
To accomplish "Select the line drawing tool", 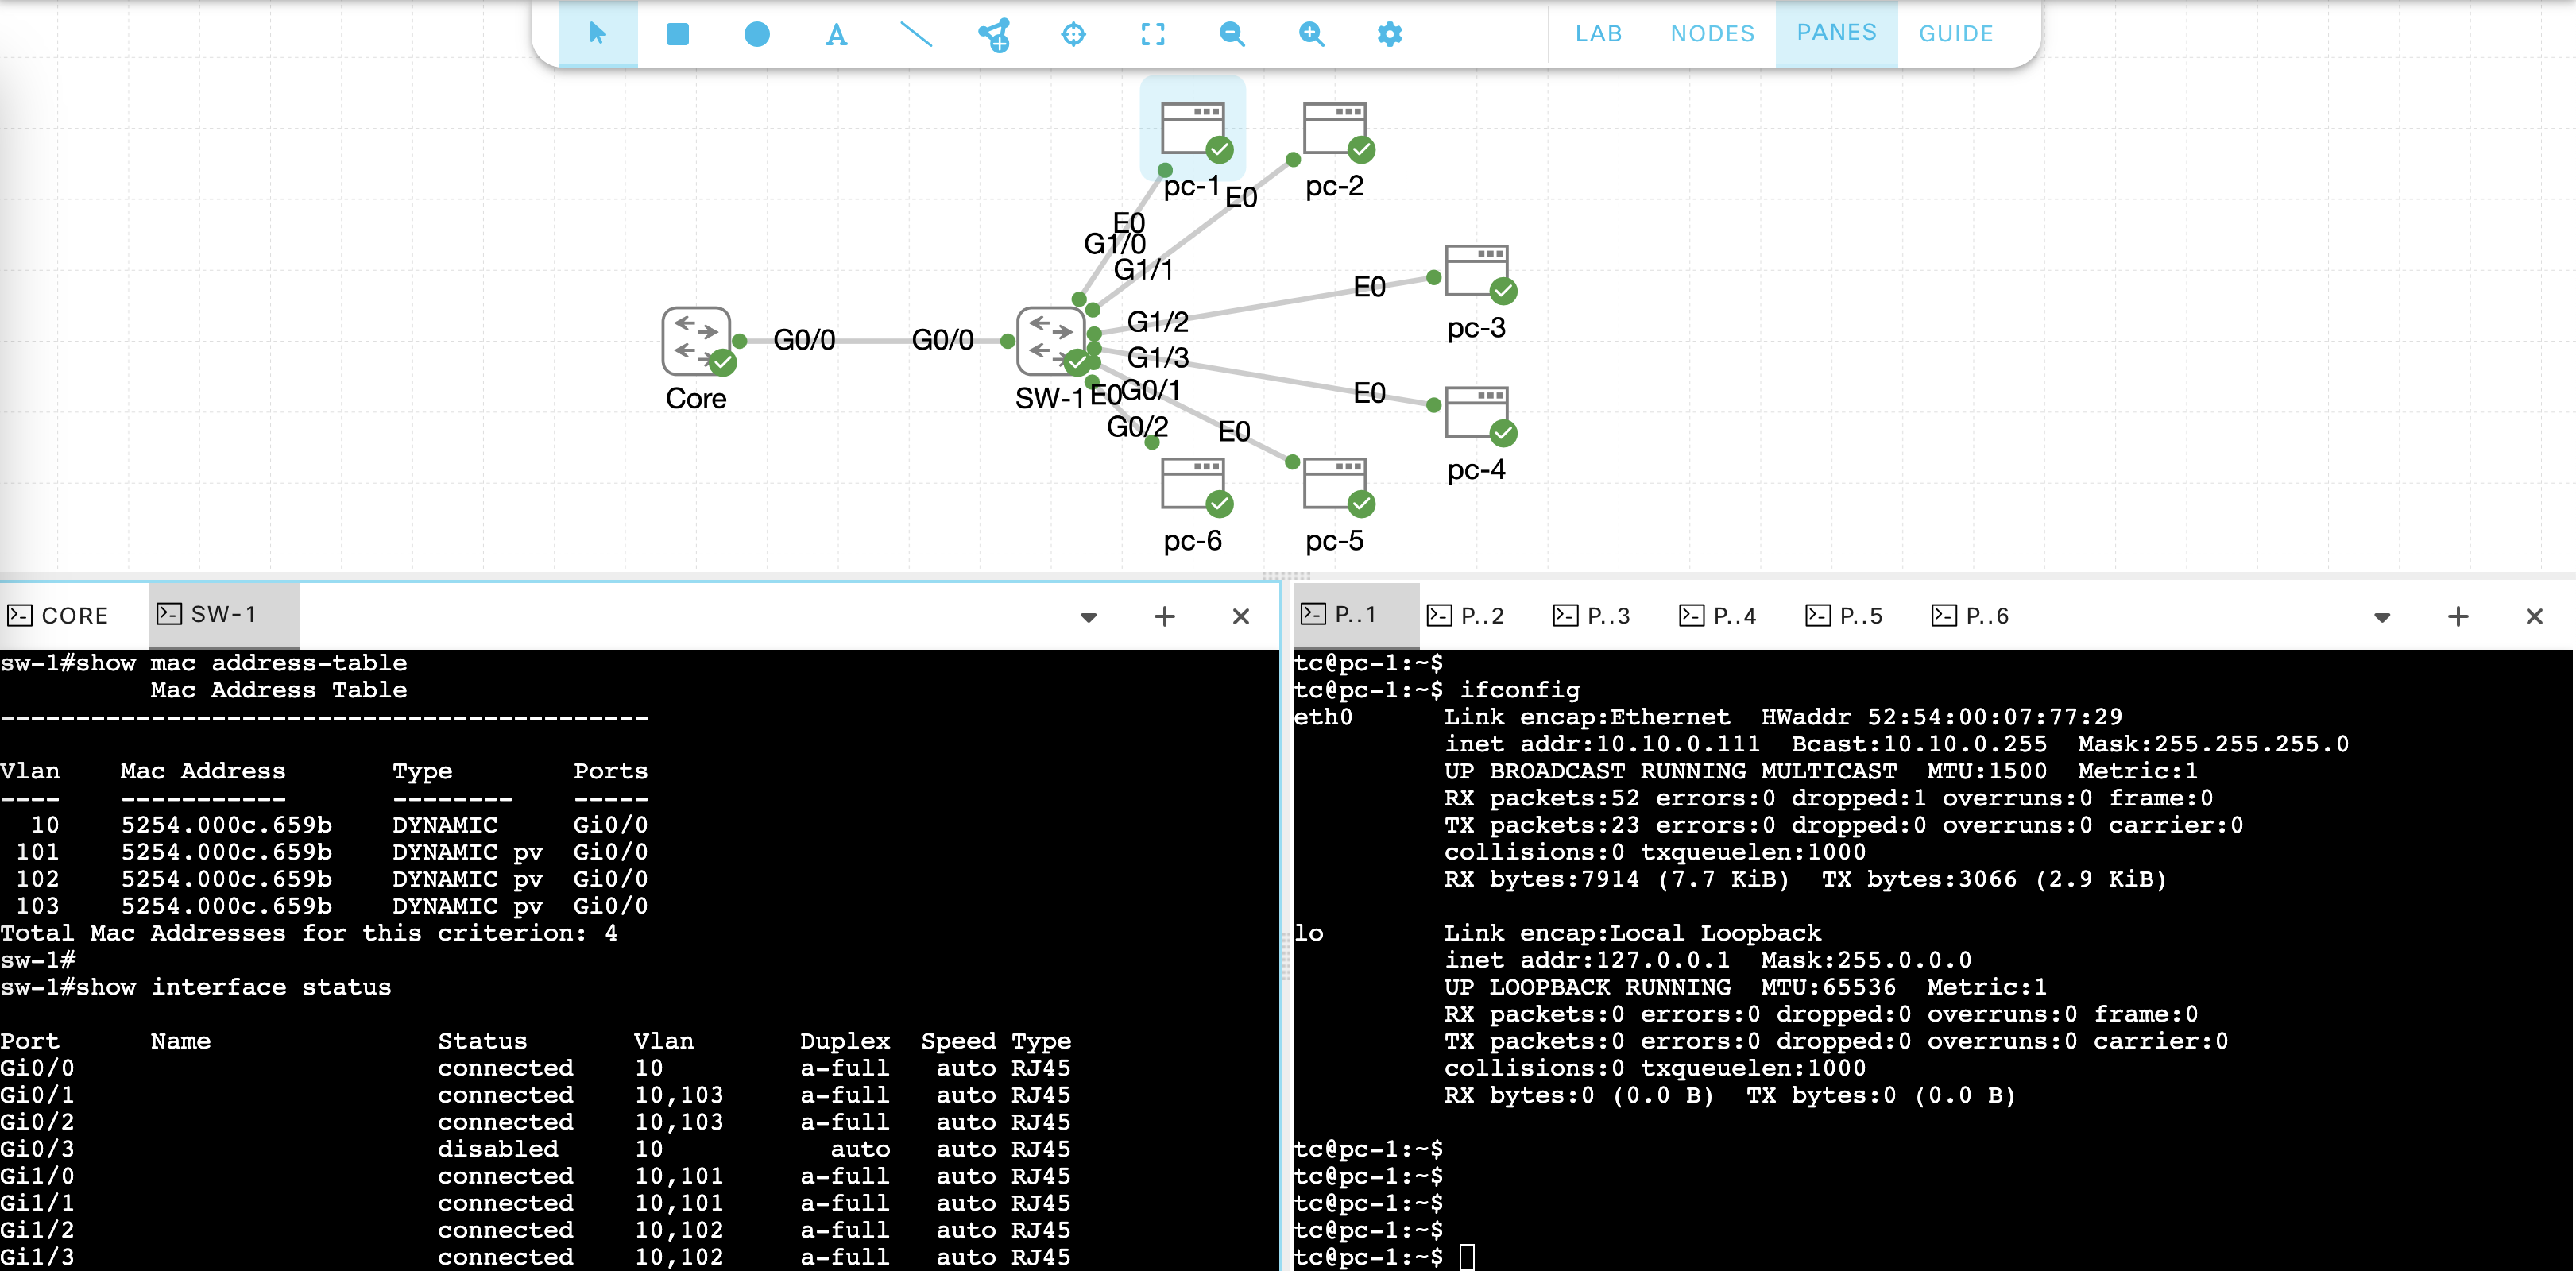I will [x=916, y=34].
